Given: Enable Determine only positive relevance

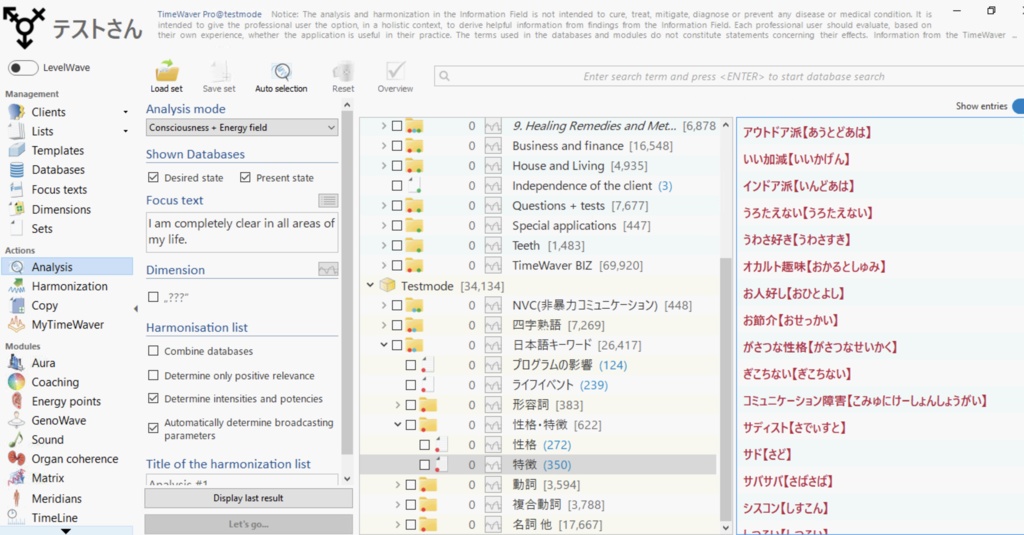Looking at the screenshot, I should [x=153, y=375].
